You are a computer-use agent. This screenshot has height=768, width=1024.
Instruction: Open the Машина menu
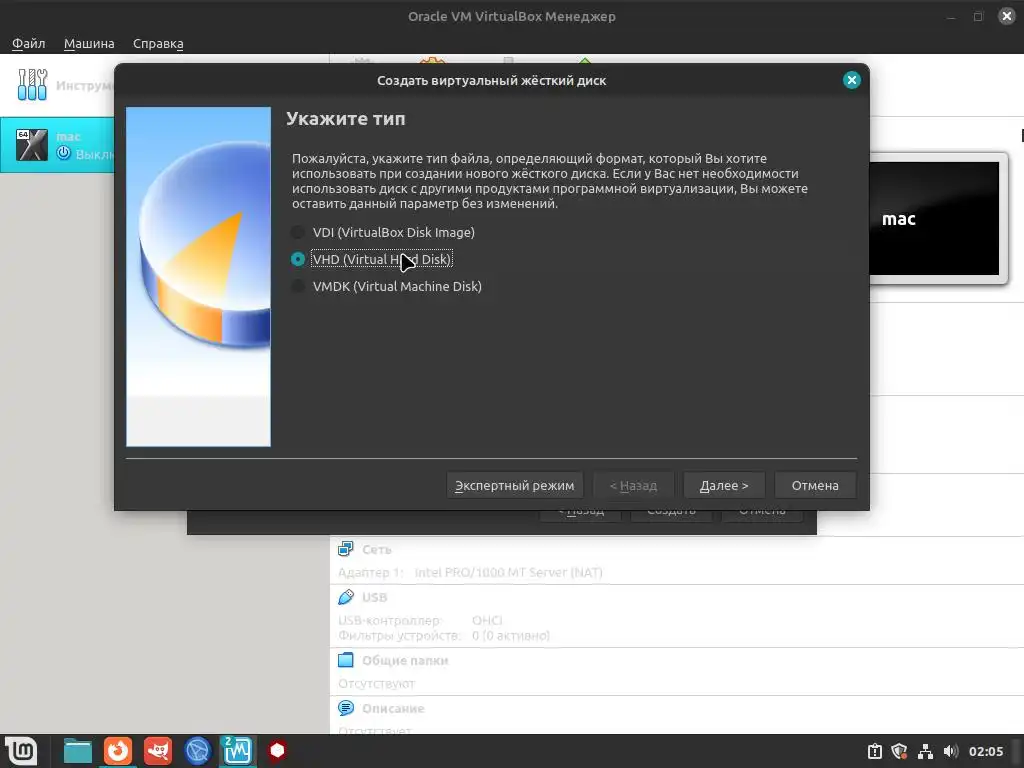[89, 43]
